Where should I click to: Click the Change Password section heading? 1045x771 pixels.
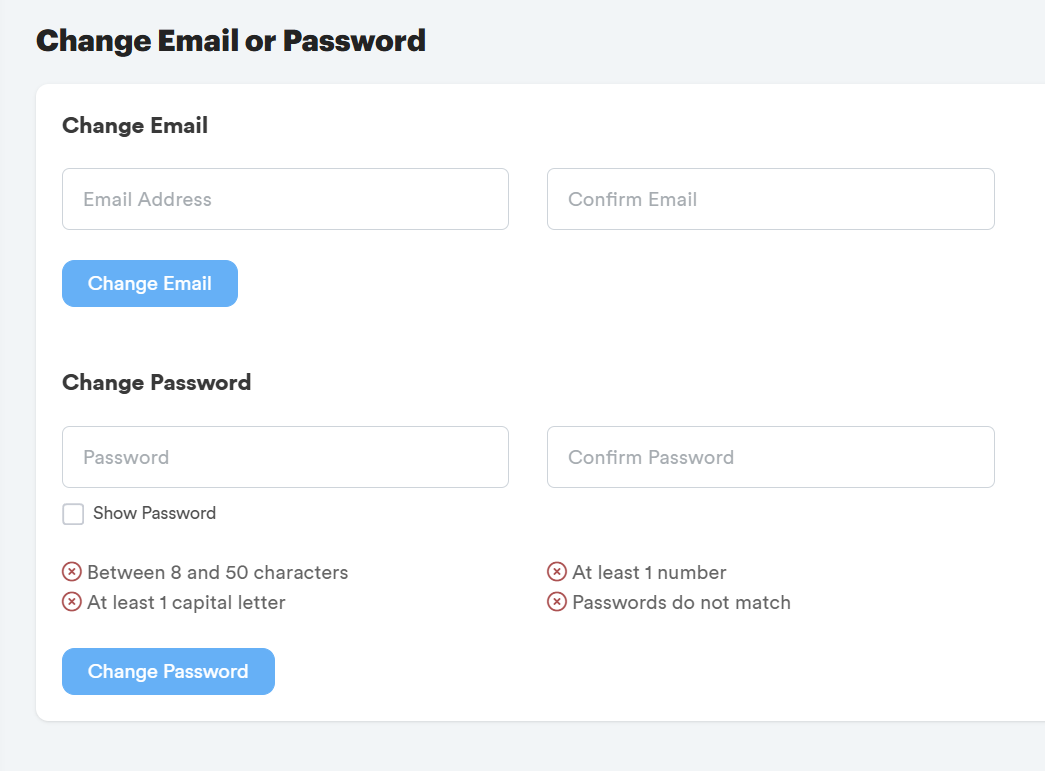pyautogui.click(x=156, y=383)
